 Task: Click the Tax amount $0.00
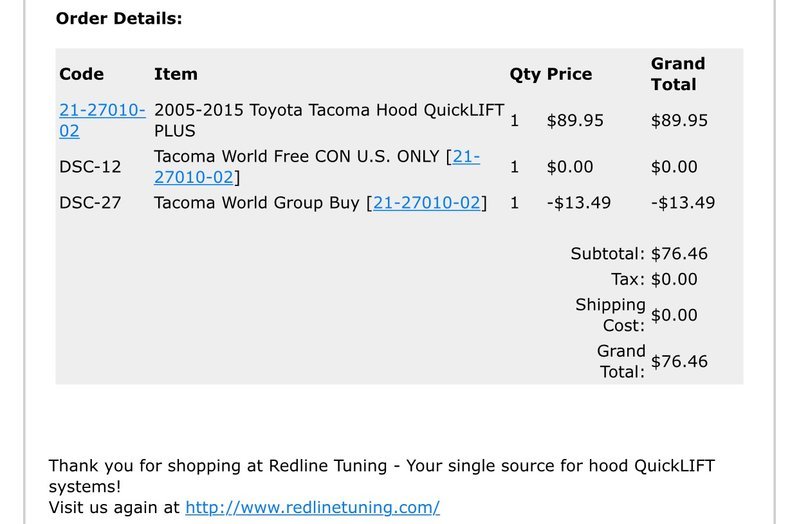click(674, 279)
